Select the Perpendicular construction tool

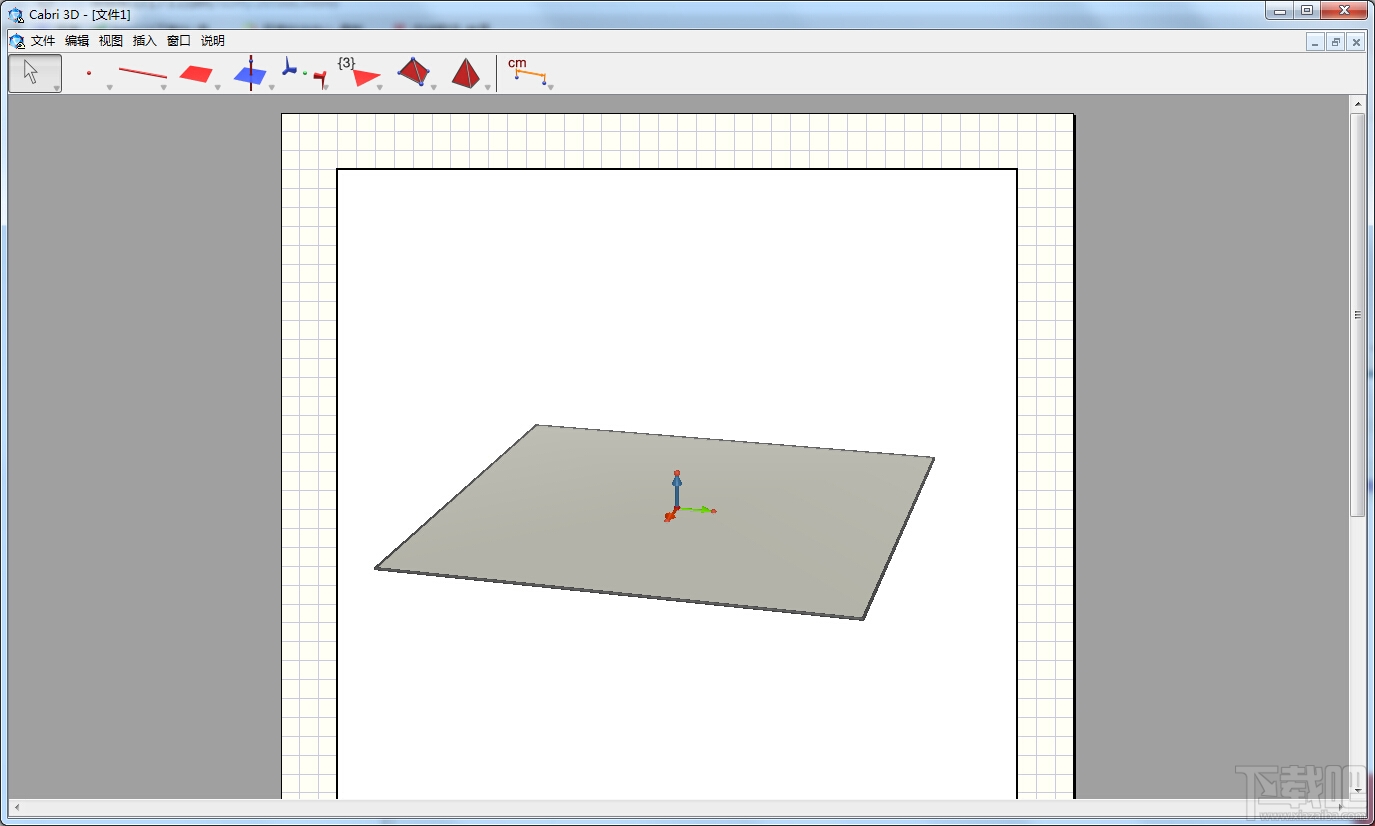click(250, 73)
